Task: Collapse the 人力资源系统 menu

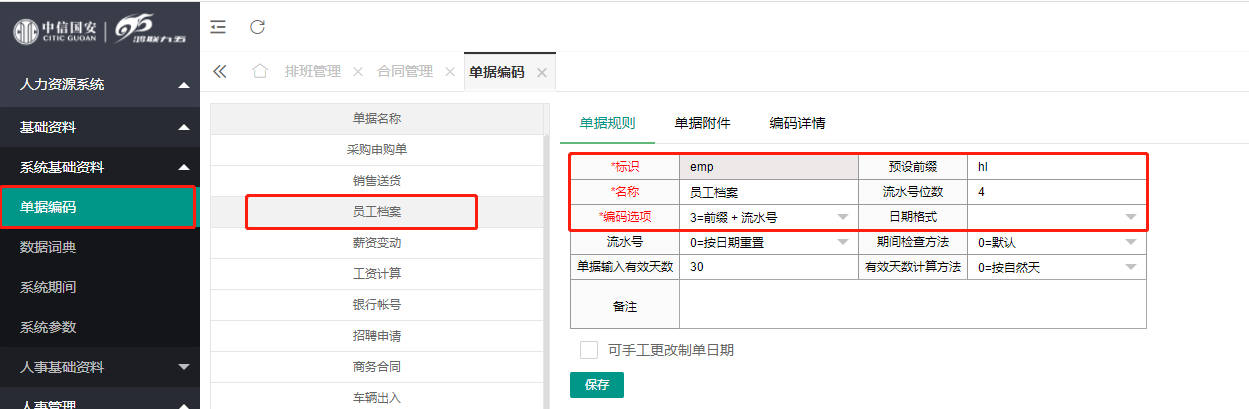Action: tap(100, 84)
